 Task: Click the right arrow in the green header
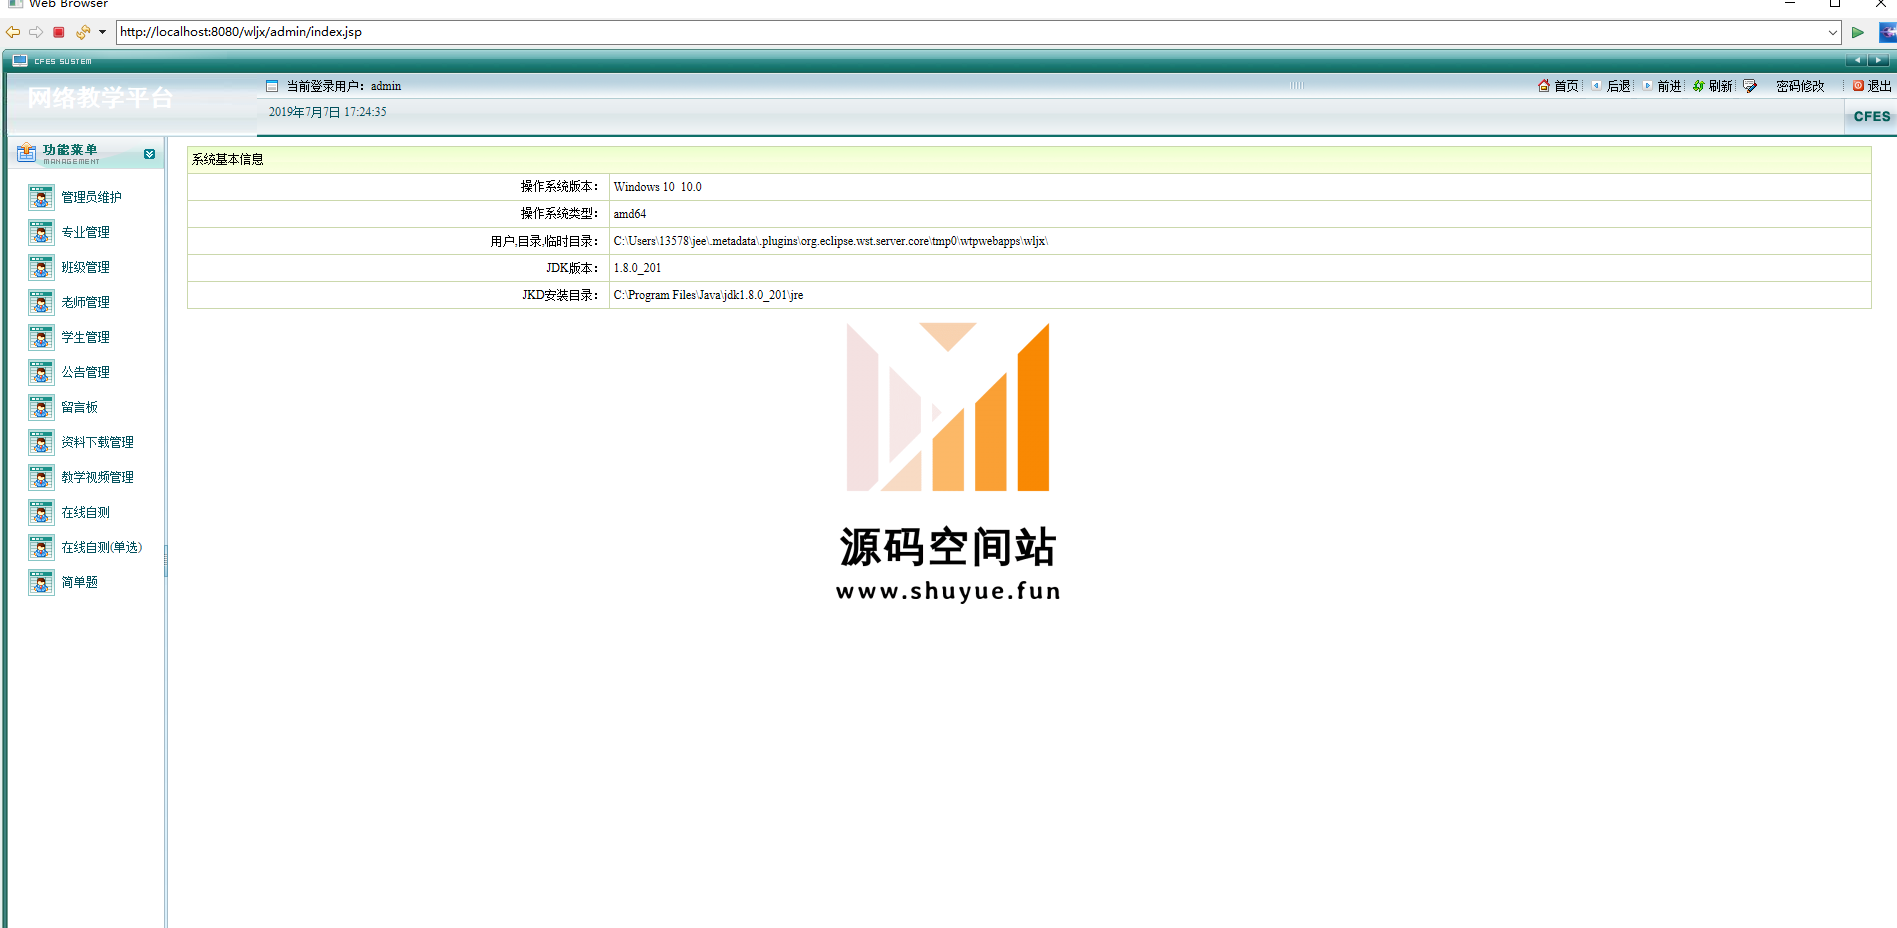click(1877, 61)
